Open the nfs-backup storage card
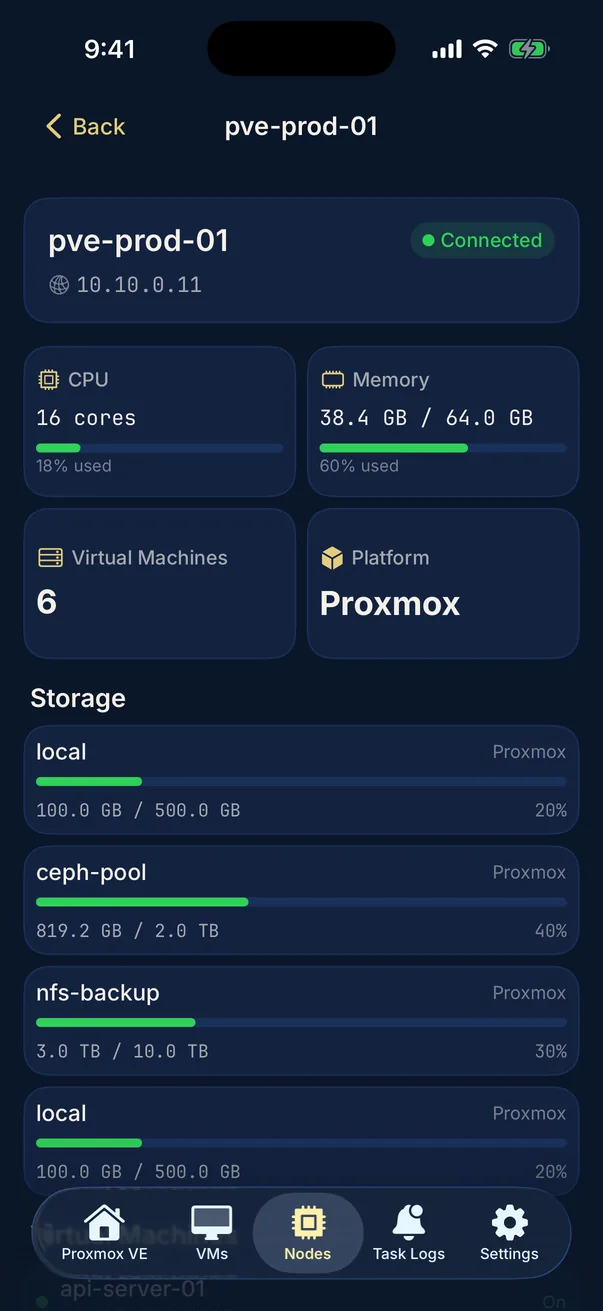The image size is (603, 1311). click(301, 1020)
